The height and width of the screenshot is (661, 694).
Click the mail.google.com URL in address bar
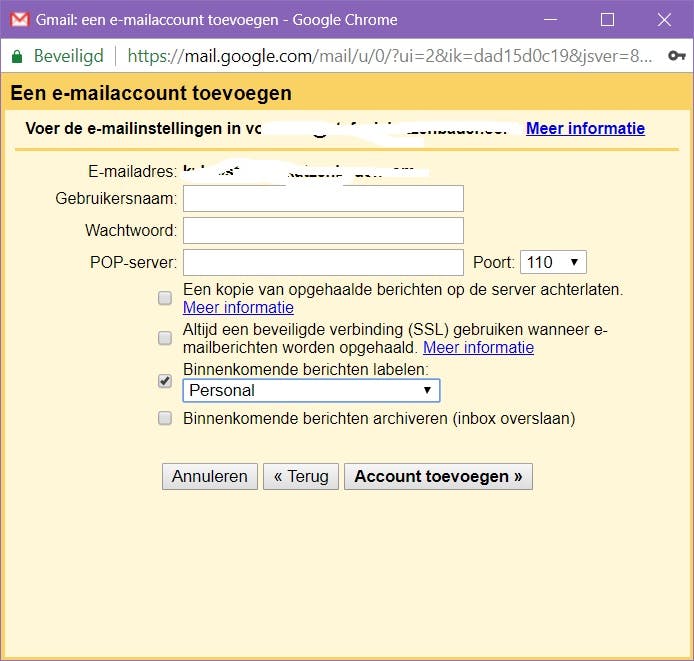pyautogui.click(x=389, y=56)
